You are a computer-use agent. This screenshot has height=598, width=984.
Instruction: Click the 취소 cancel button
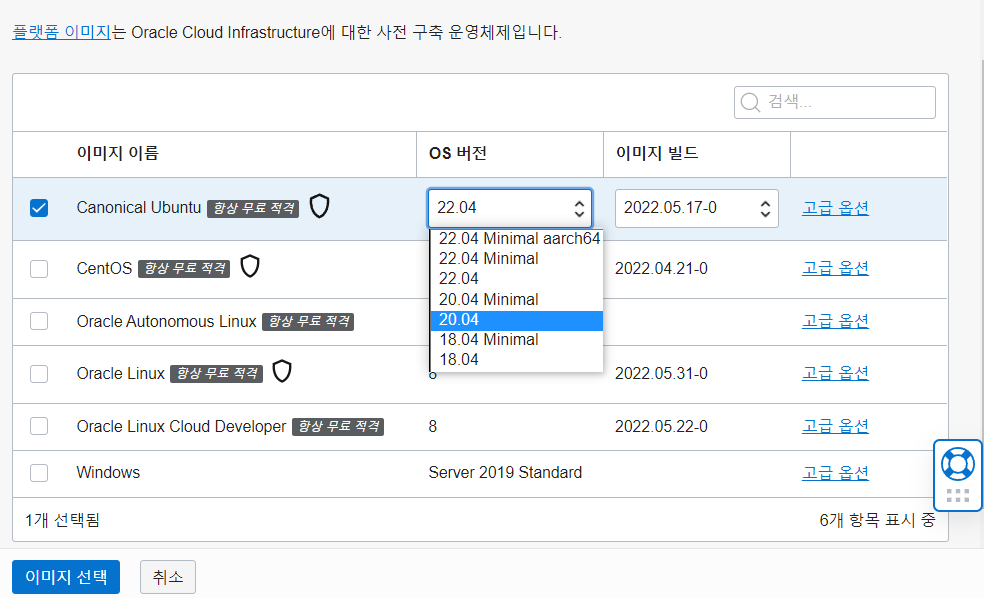pyautogui.click(x=168, y=577)
